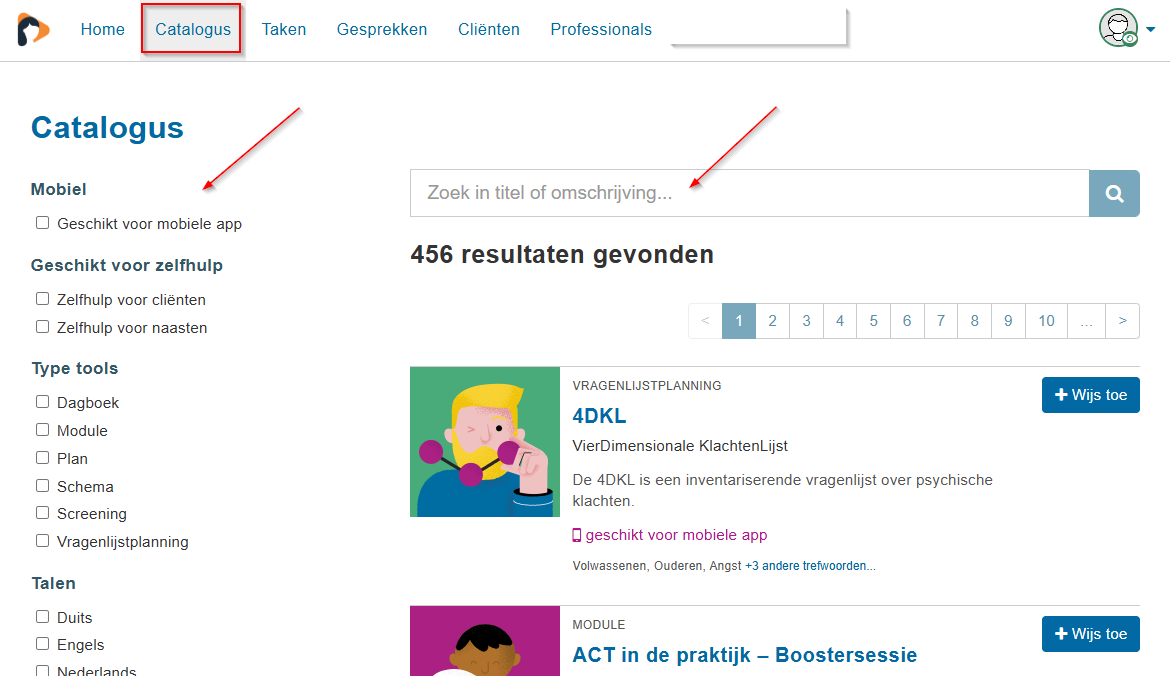Click '456 resultaten gevonden' text
The height and width of the screenshot is (676, 1170).
coord(562,254)
